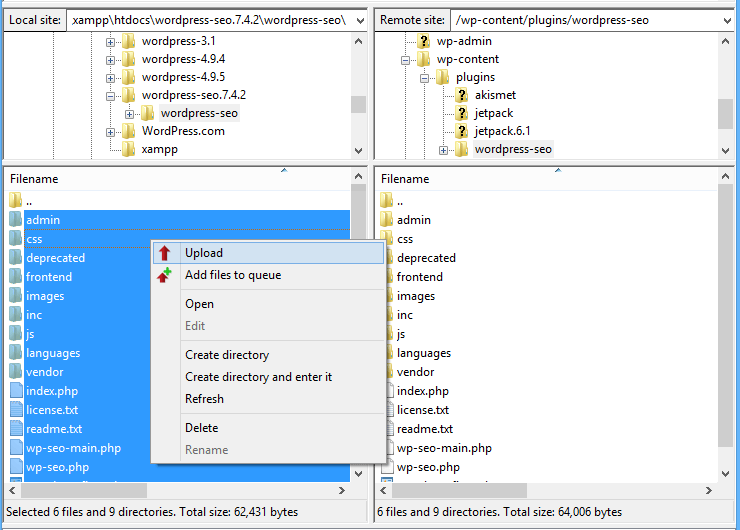Choose Add files to queue
Screen dimensions: 740x530
tap(268, 275)
